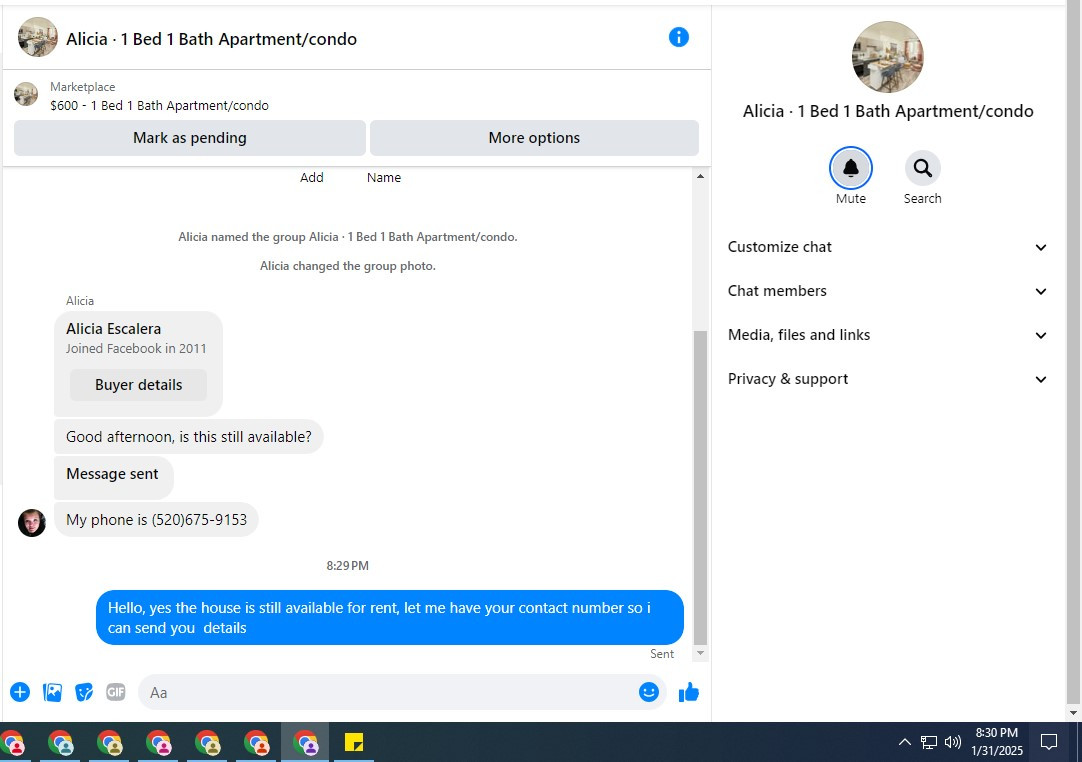Expand the Chat members section

(887, 291)
